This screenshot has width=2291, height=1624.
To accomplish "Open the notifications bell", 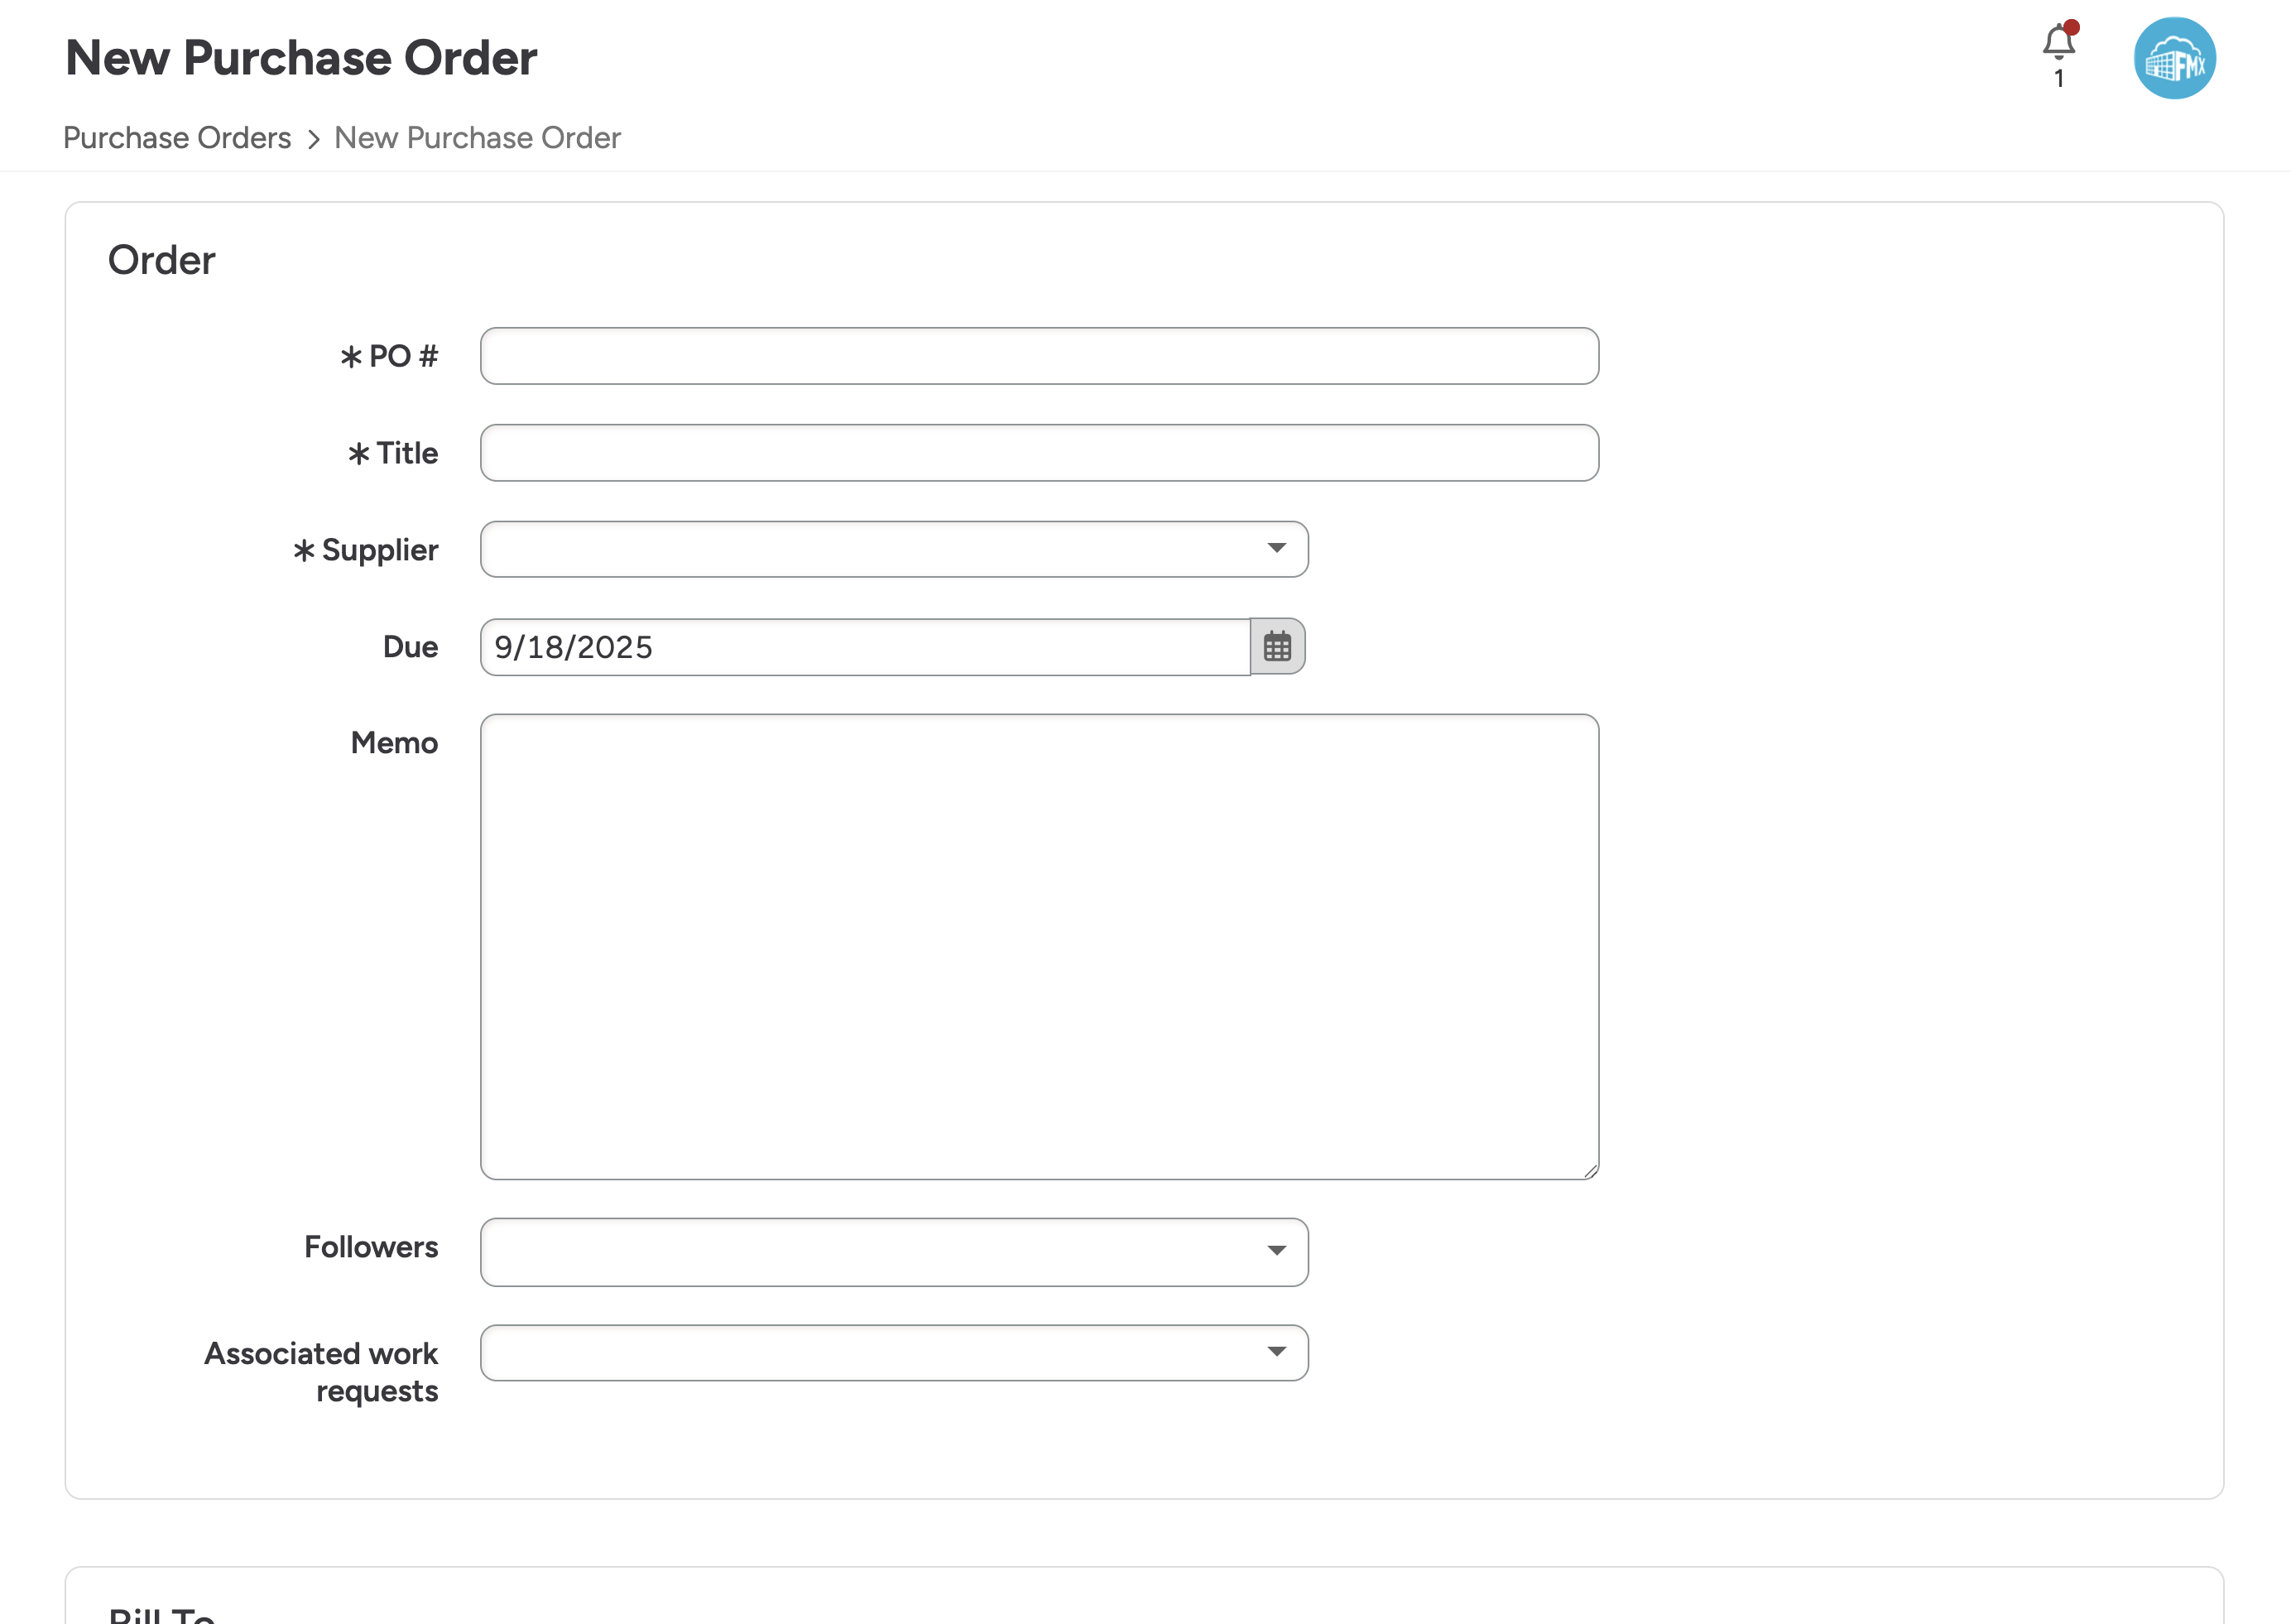I will [2058, 42].
